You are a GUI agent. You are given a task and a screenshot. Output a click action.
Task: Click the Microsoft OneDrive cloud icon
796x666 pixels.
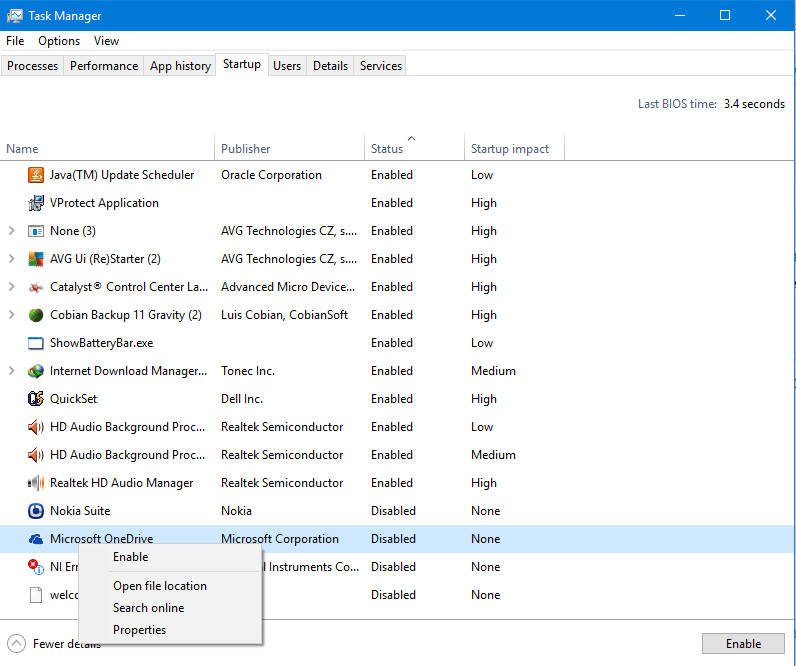[36, 539]
